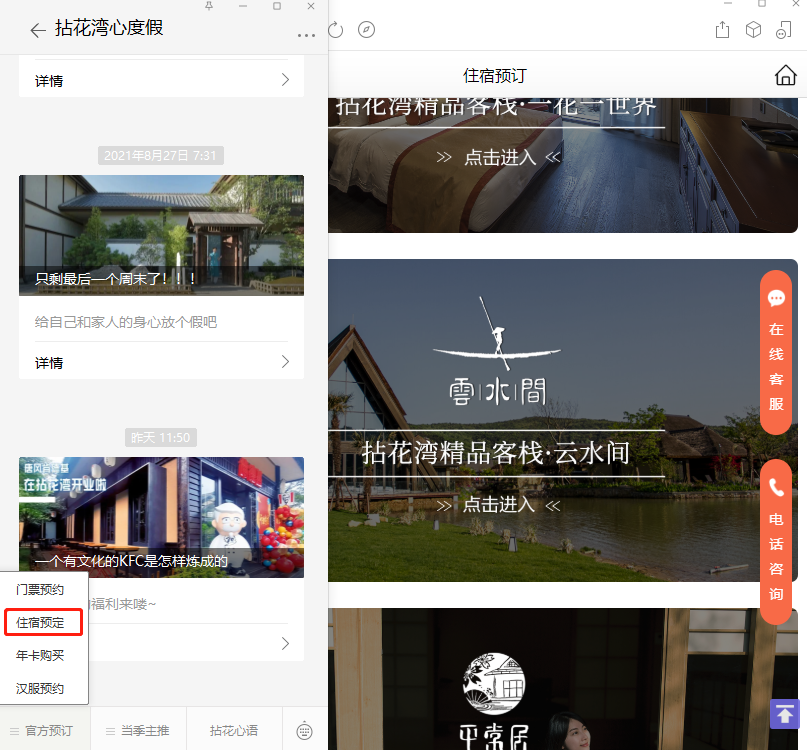Click the refresh page icon
Screen dimensions: 807x750
tap(336, 30)
